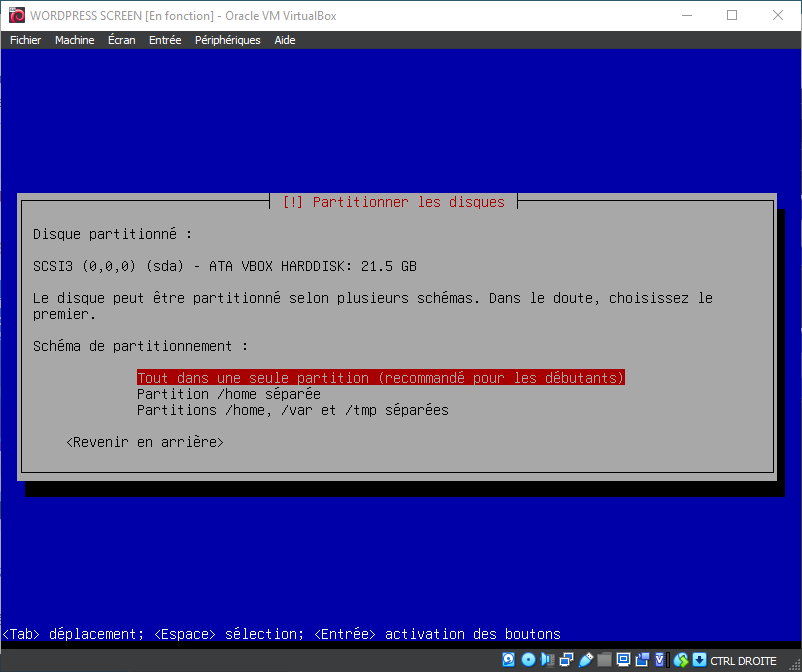Click the recording status icon
This screenshot has height=672, width=802.
[641, 660]
